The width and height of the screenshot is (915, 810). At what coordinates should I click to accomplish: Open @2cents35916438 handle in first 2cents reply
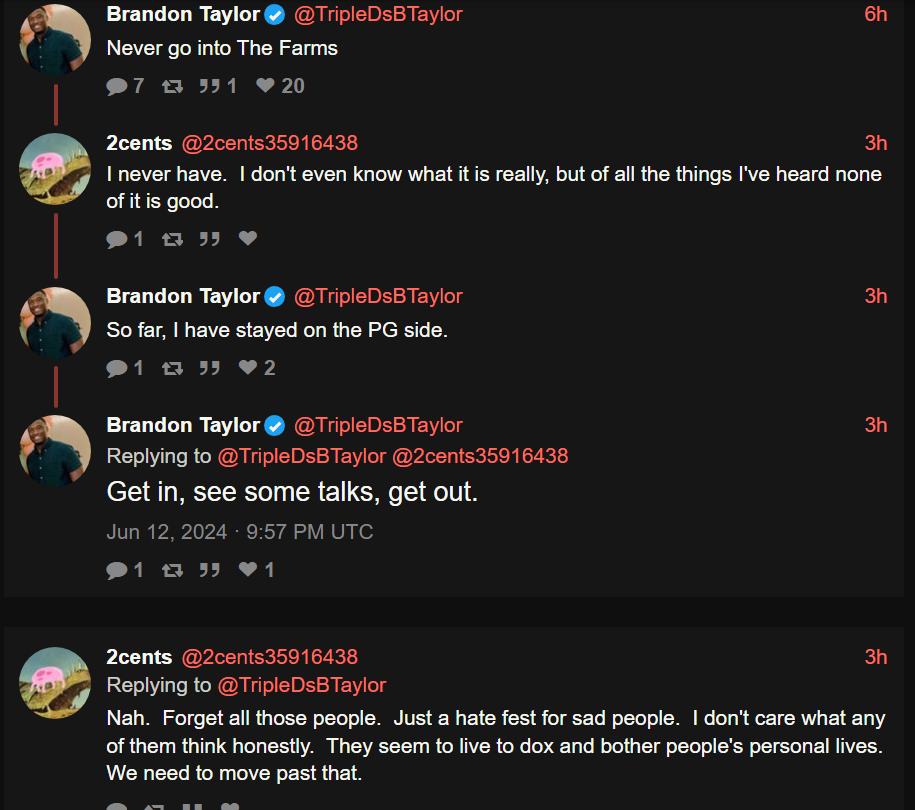coord(270,143)
